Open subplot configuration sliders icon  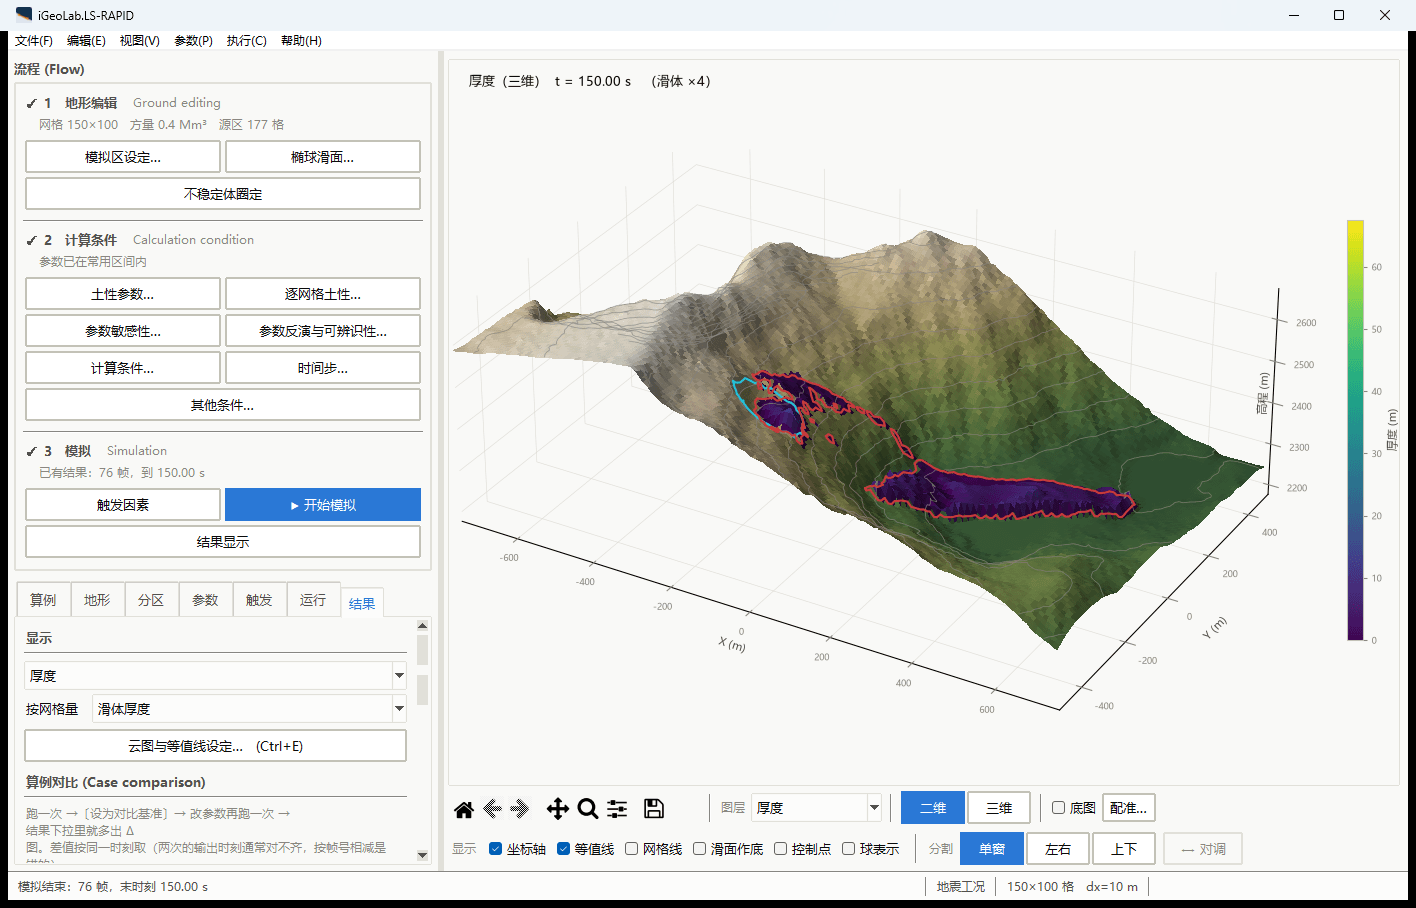point(618,809)
